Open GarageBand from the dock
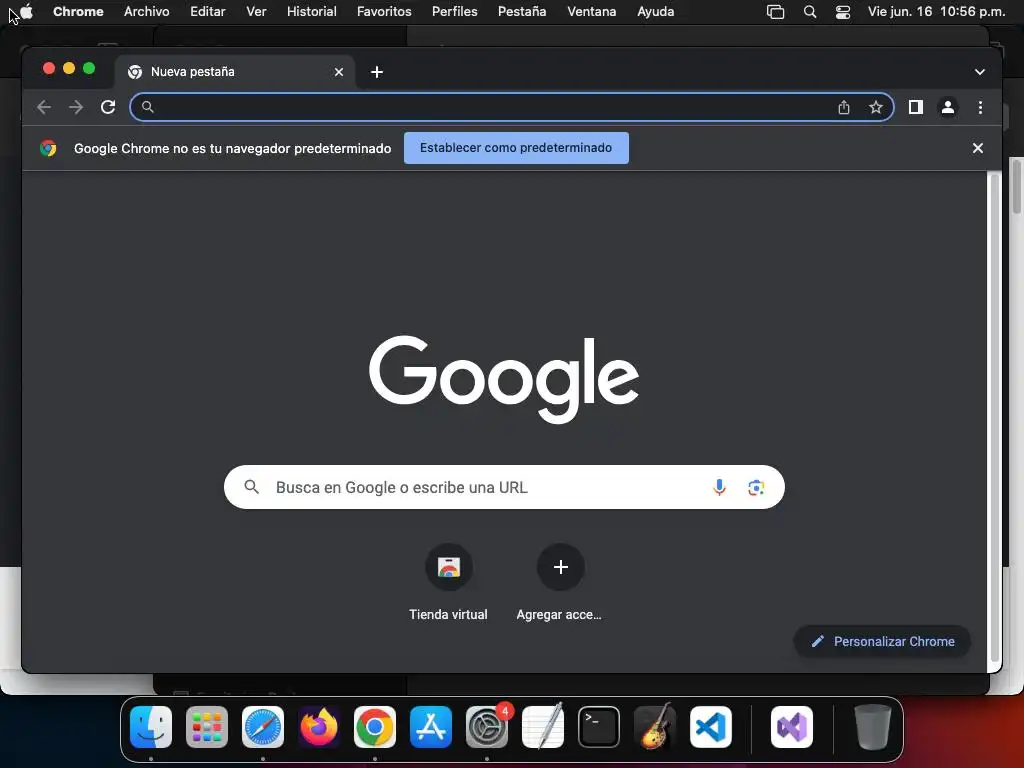The height and width of the screenshot is (768, 1024). (x=655, y=727)
